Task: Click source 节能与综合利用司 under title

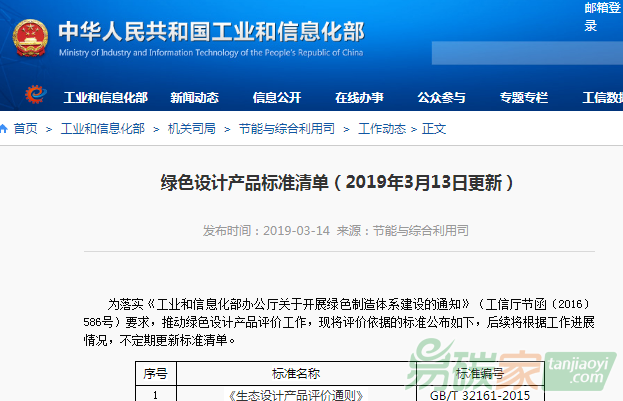Action: pos(421,231)
